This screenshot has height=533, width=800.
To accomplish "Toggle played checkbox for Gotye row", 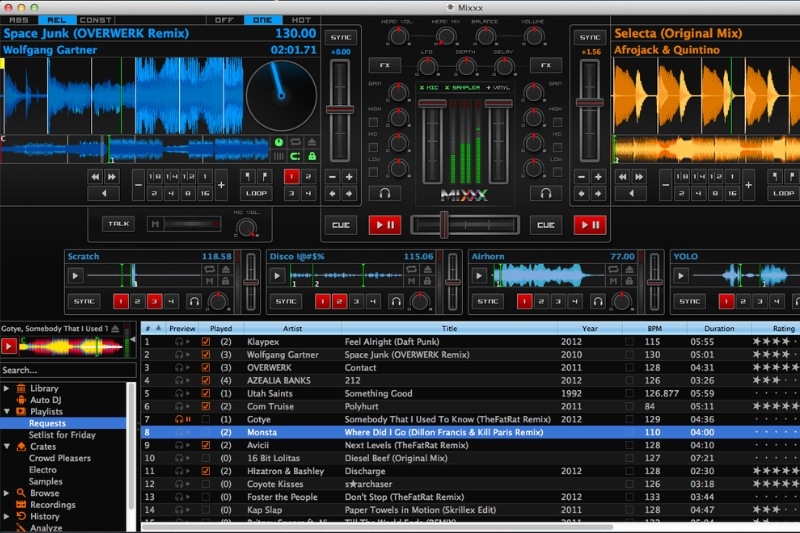I will pos(206,419).
